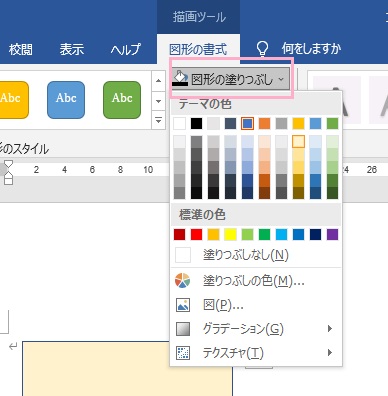Choose red standard color
This screenshot has height=396, width=388.
196,235
